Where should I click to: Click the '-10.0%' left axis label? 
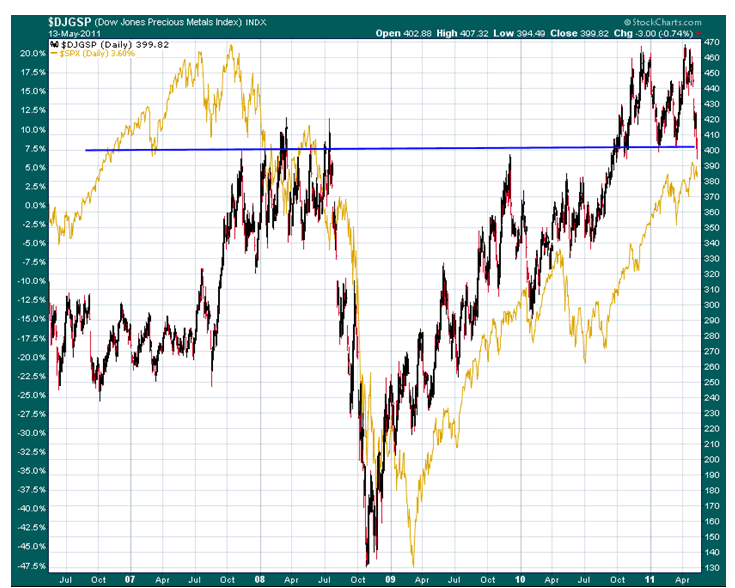pyautogui.click(x=31, y=281)
